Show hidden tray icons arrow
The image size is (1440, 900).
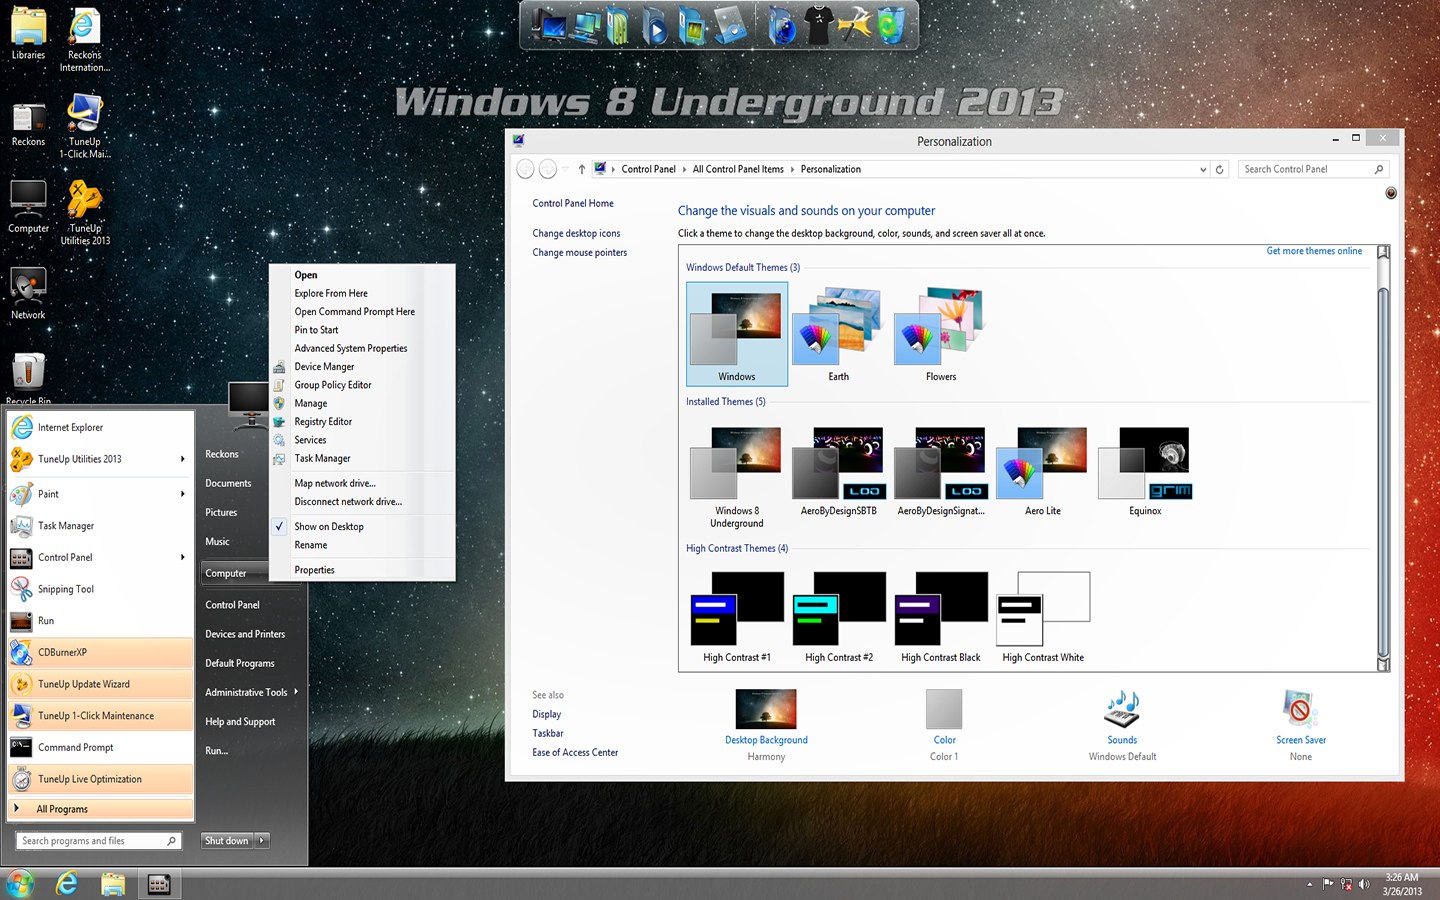(x=1309, y=884)
